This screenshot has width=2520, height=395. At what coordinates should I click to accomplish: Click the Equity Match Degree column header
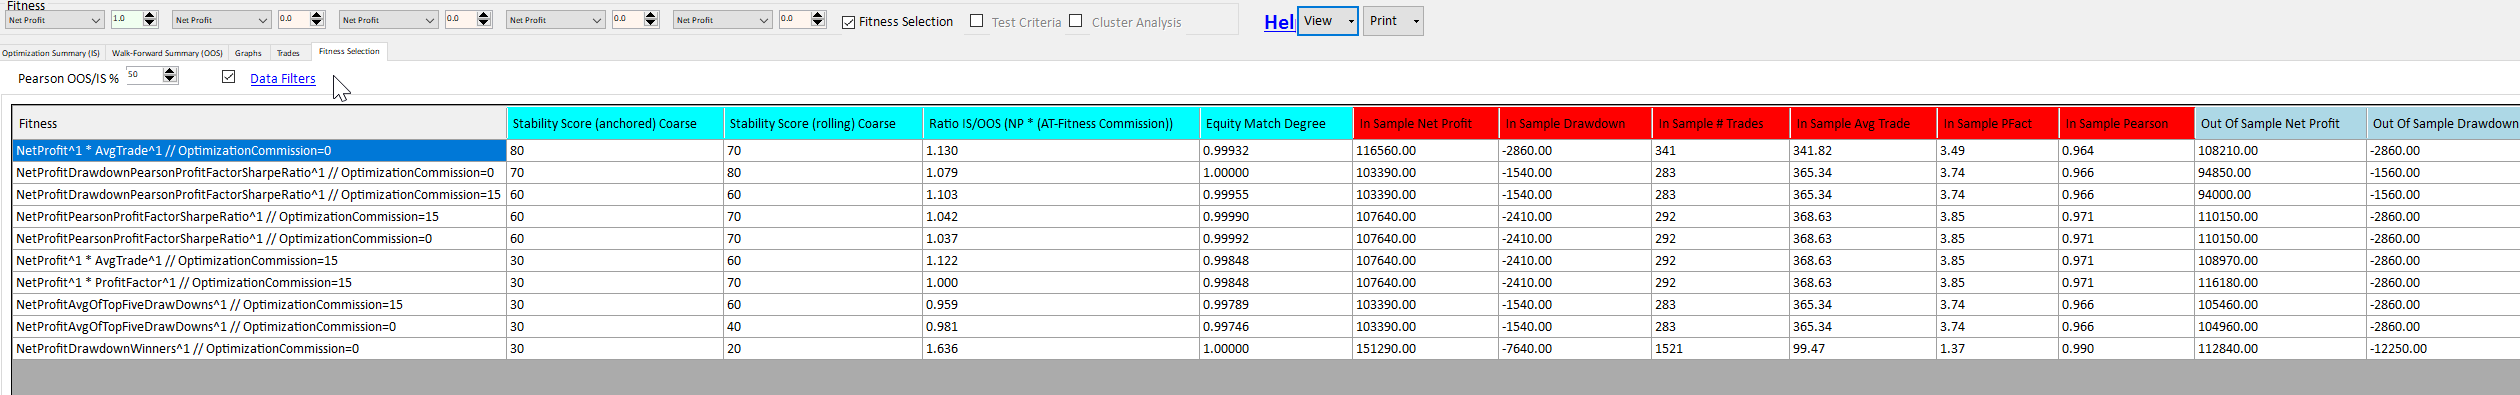tap(1276, 123)
